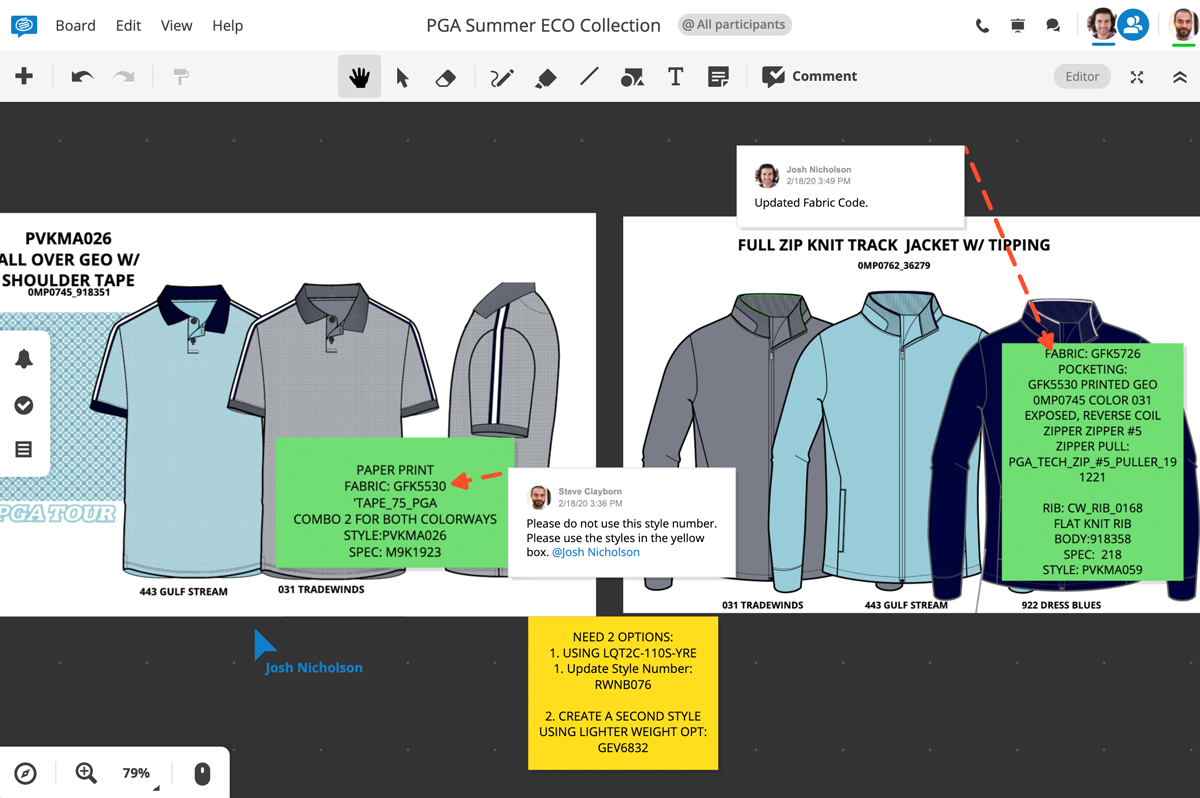Select the pen drawing tool
Image resolution: width=1200 pixels, height=798 pixels.
tap(502, 77)
